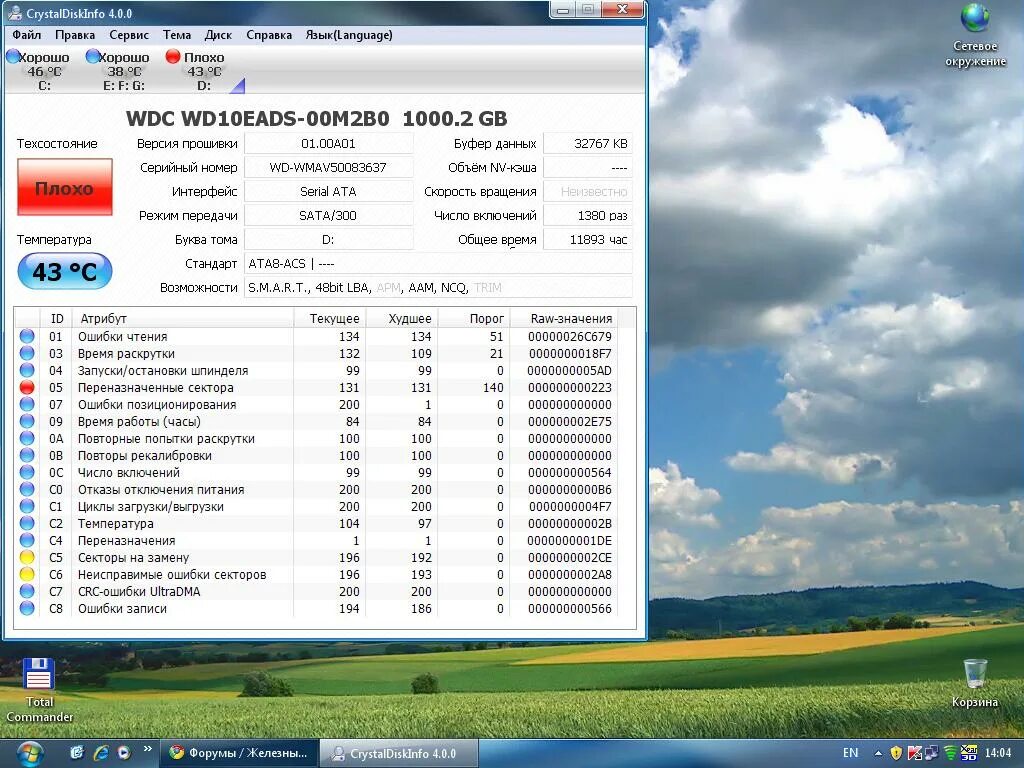
Task: Click yellow dot of Неисправимые ошибки секторов
Action: coord(27,574)
